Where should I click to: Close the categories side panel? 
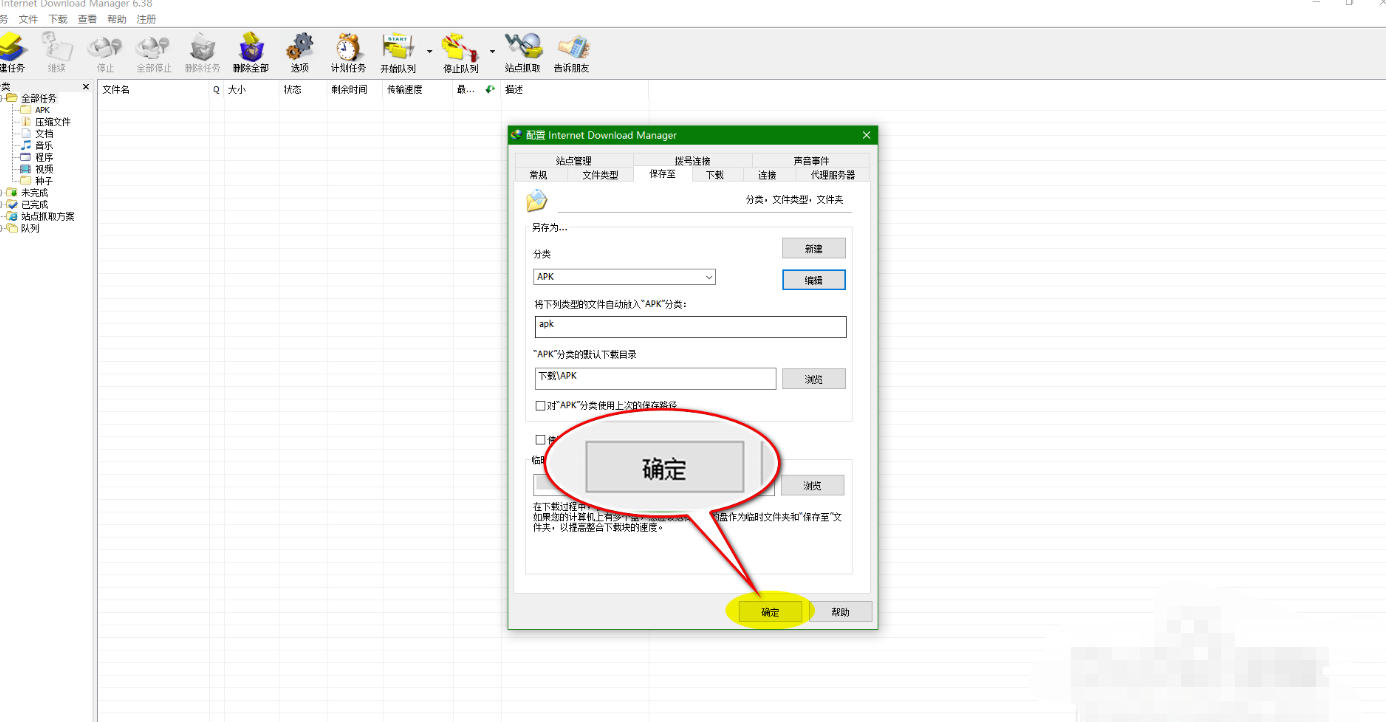pos(86,87)
